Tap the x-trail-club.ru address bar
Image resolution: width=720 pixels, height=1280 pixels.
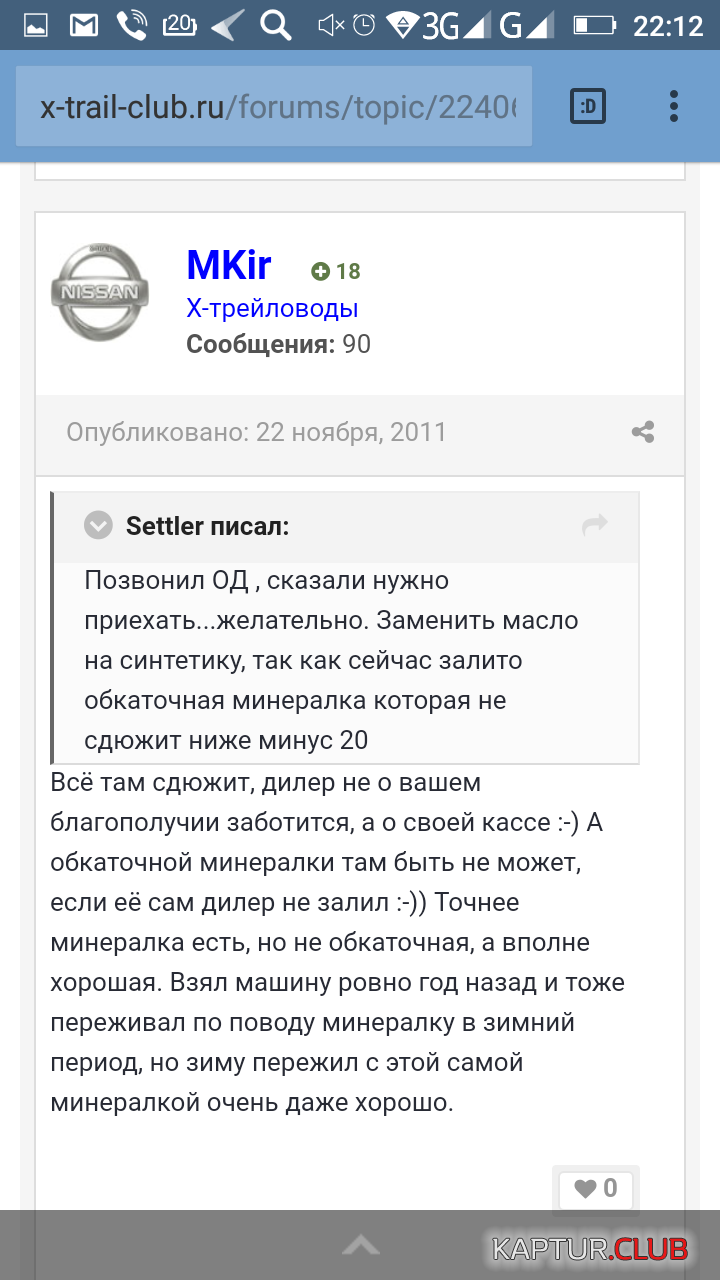coord(275,107)
